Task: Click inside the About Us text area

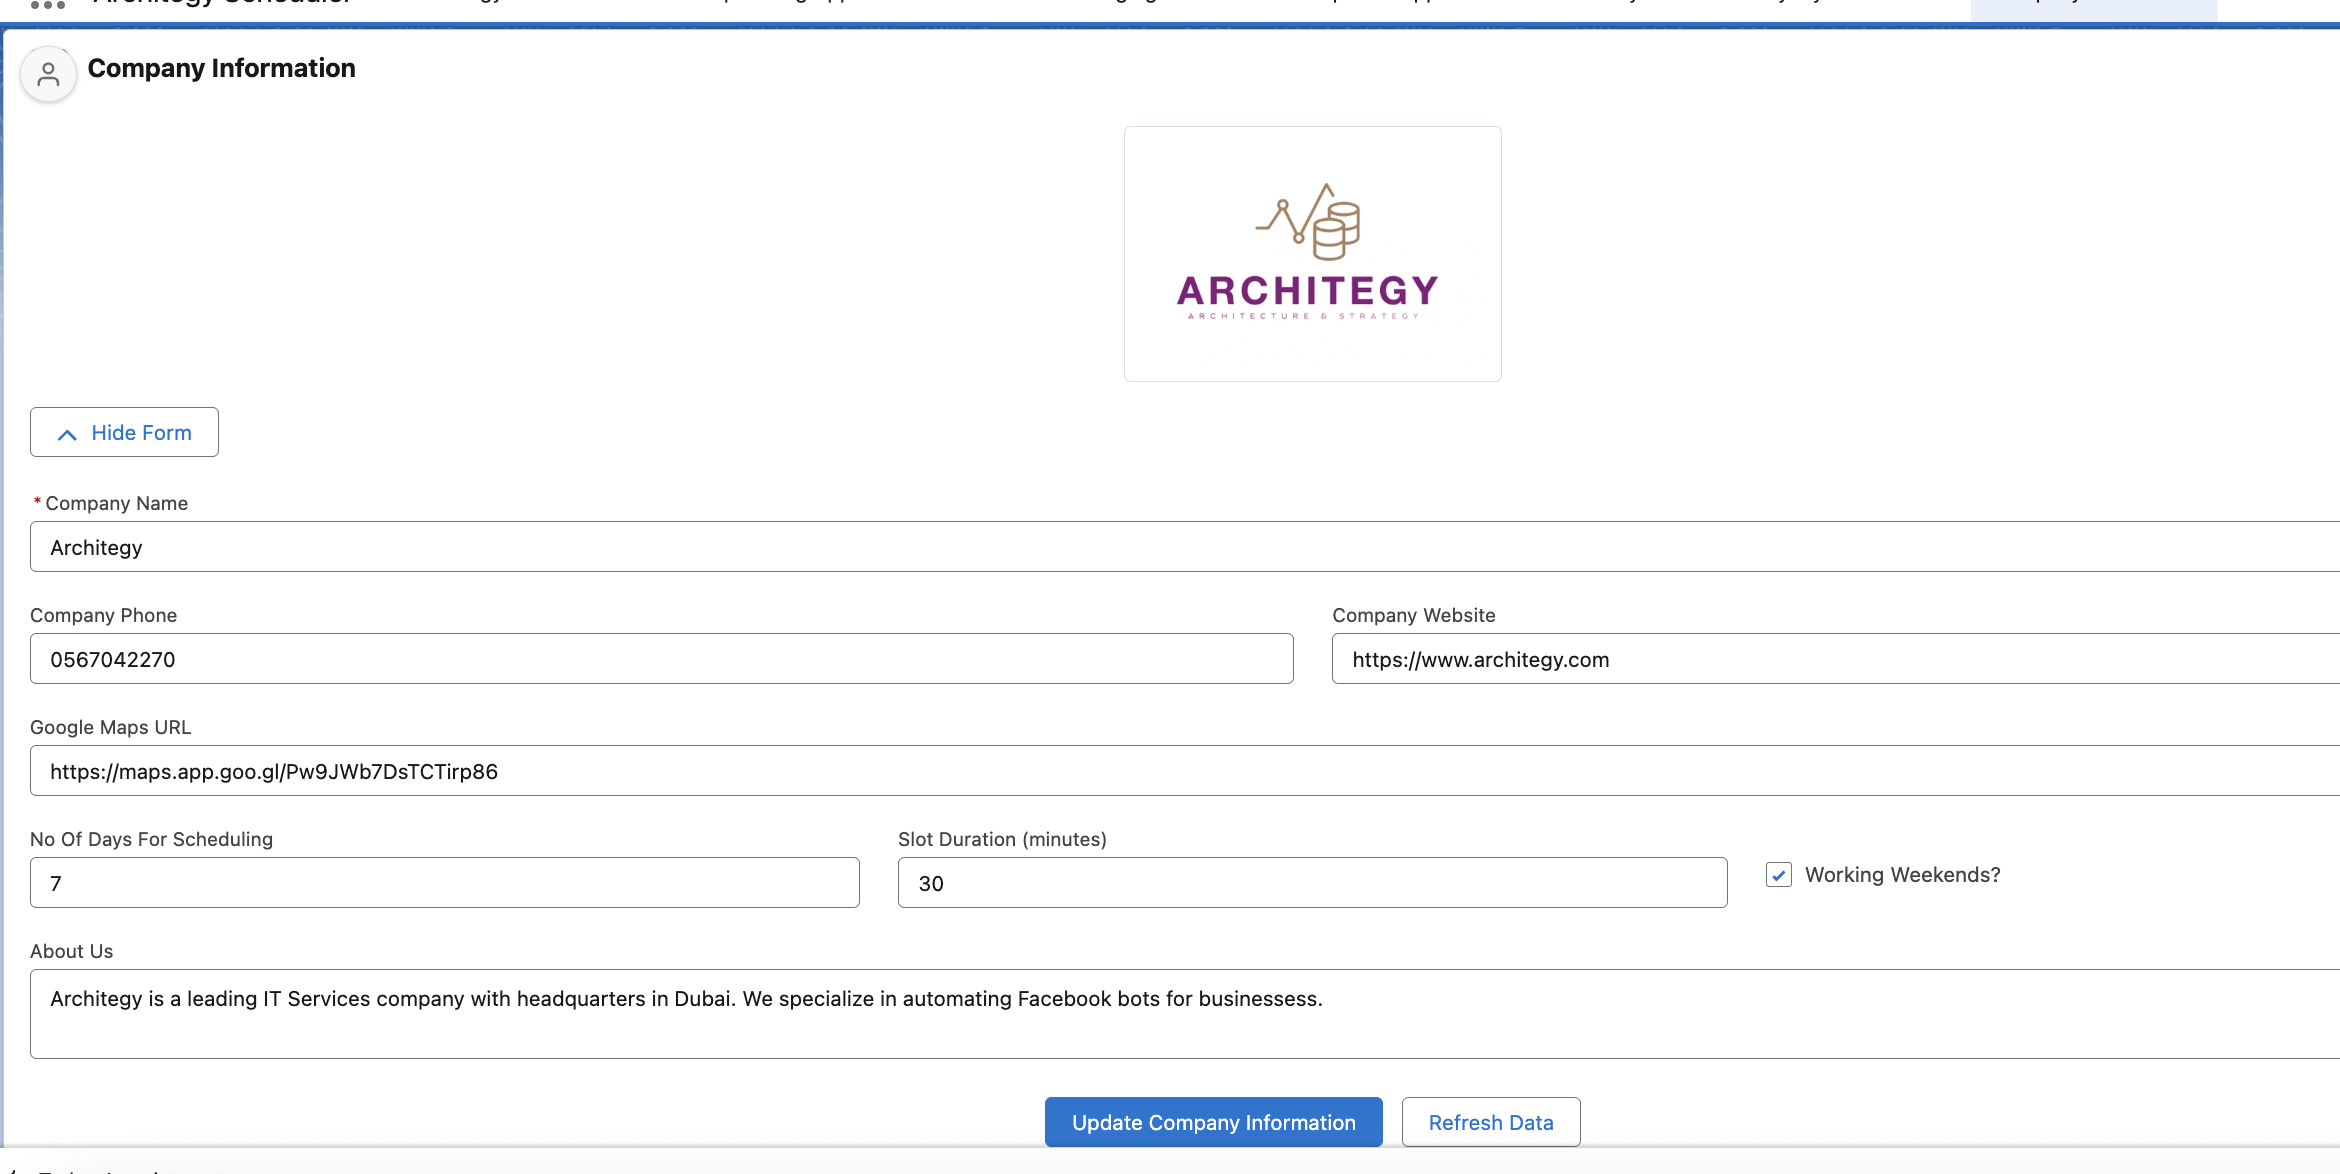Action: [1185, 1014]
